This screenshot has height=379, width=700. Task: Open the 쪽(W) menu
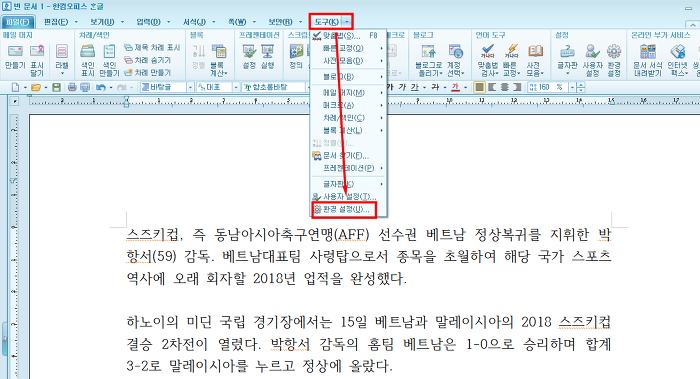coord(237,21)
